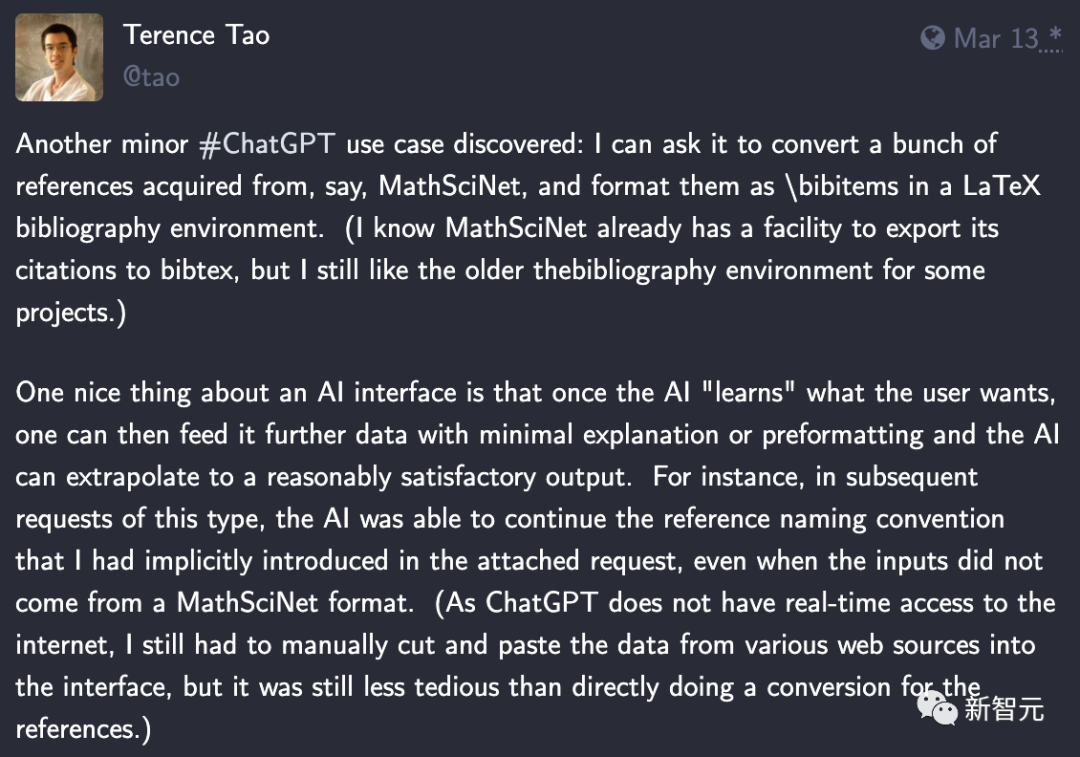The width and height of the screenshot is (1080, 757).
Task: Click "projects.)" ending the first paragraph
Action: tap(70, 313)
